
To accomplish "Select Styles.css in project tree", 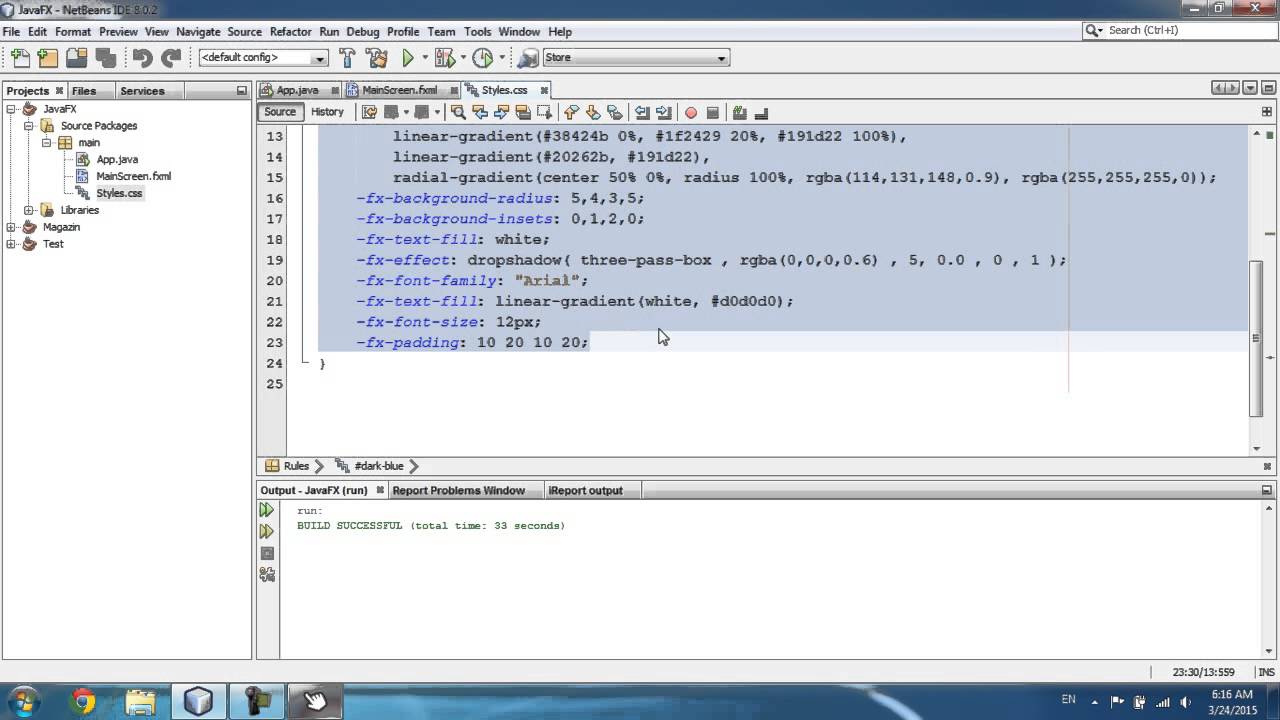I will pyautogui.click(x=119, y=193).
